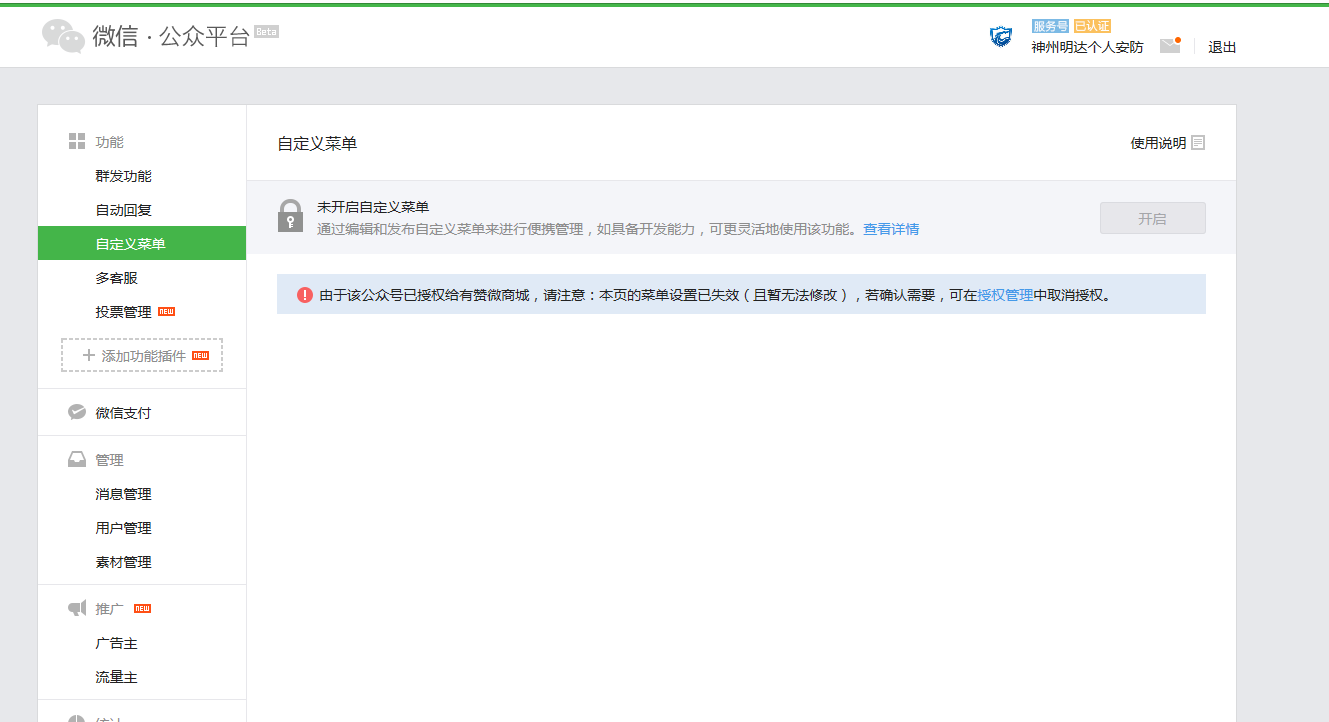
Task: Select the 自定义菜单 sidebar item
Action: click(142, 243)
